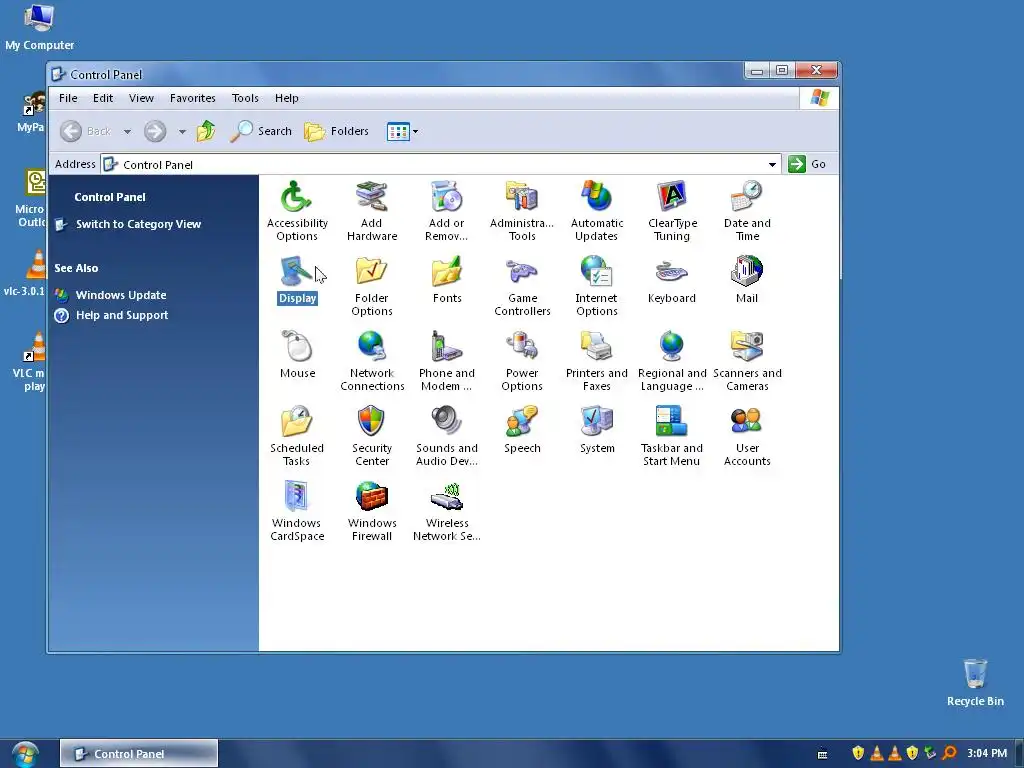Click the tray magnifier icon

click(949, 754)
